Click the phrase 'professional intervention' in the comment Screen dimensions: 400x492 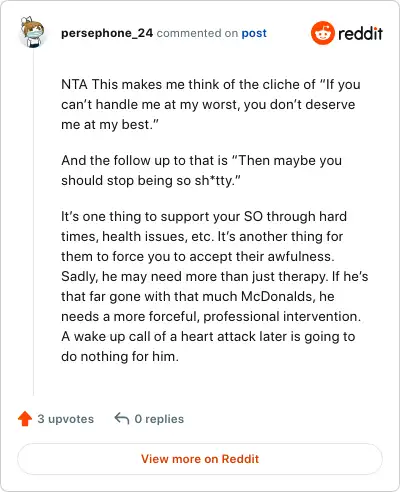[282, 316]
